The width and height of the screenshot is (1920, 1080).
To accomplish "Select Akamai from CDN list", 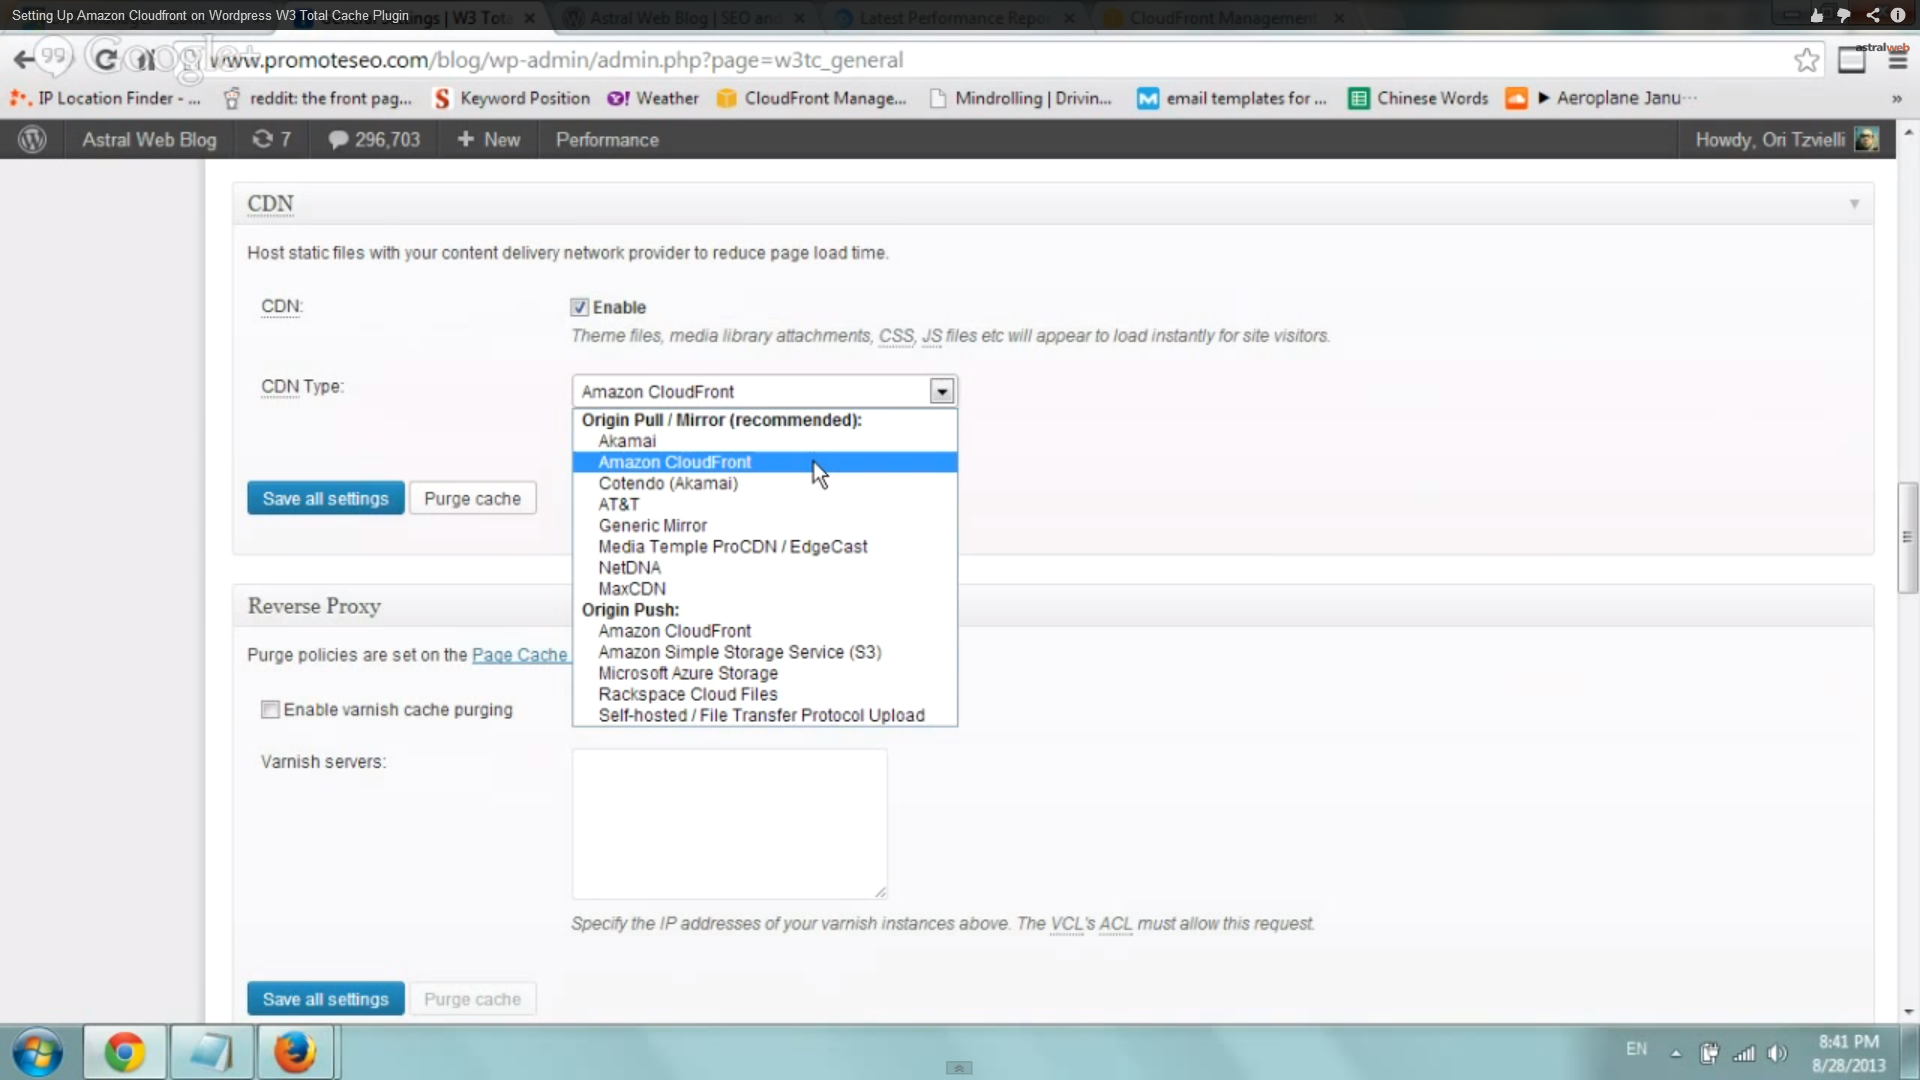I will click(x=764, y=441).
